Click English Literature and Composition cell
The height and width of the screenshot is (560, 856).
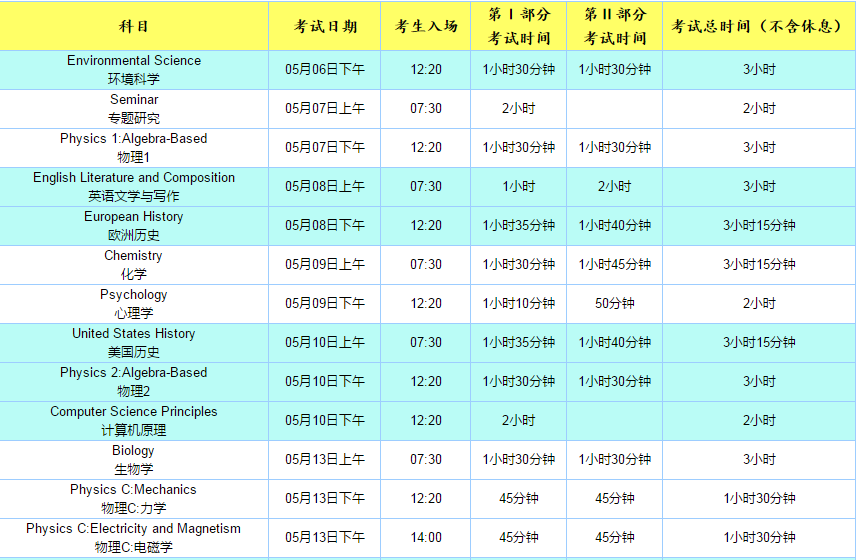(134, 186)
